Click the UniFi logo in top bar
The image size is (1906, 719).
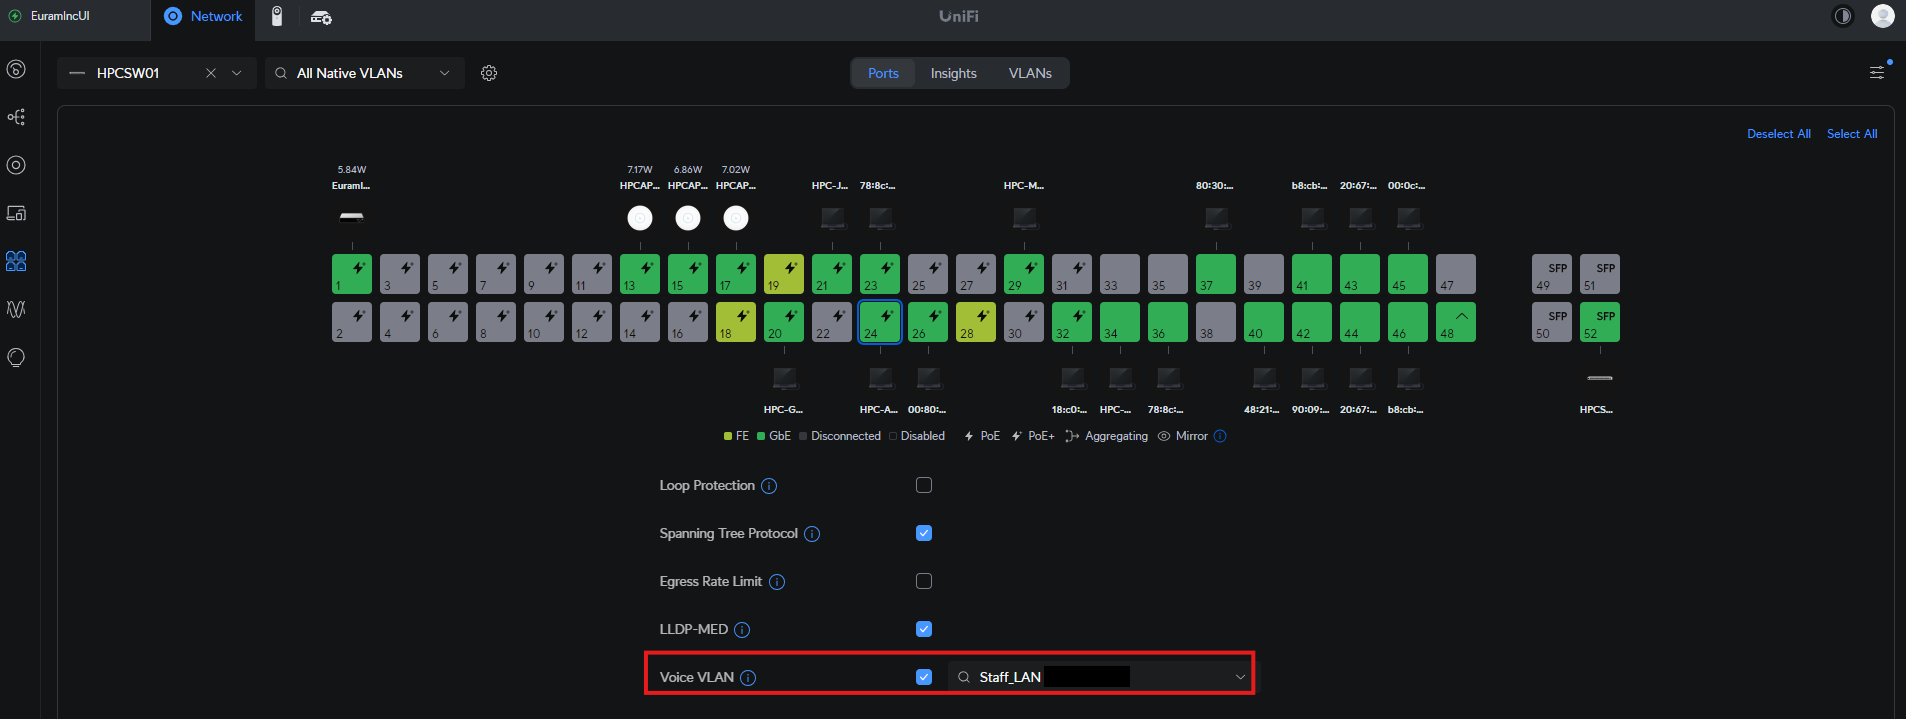tap(959, 16)
